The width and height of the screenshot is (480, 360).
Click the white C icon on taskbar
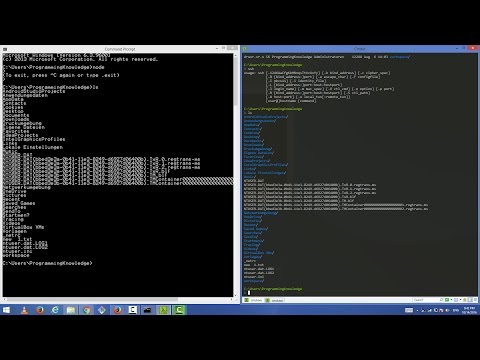pyautogui.click(x=132, y=310)
